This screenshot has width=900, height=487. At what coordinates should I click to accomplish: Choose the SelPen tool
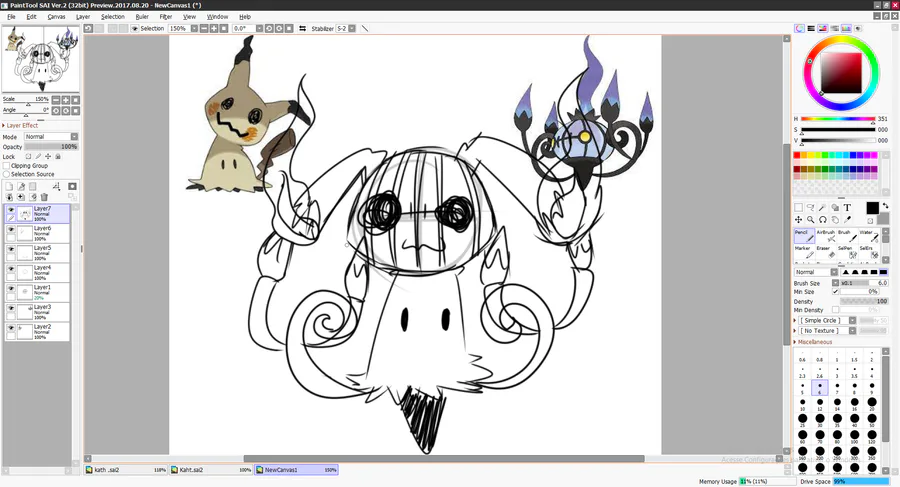pos(847,252)
